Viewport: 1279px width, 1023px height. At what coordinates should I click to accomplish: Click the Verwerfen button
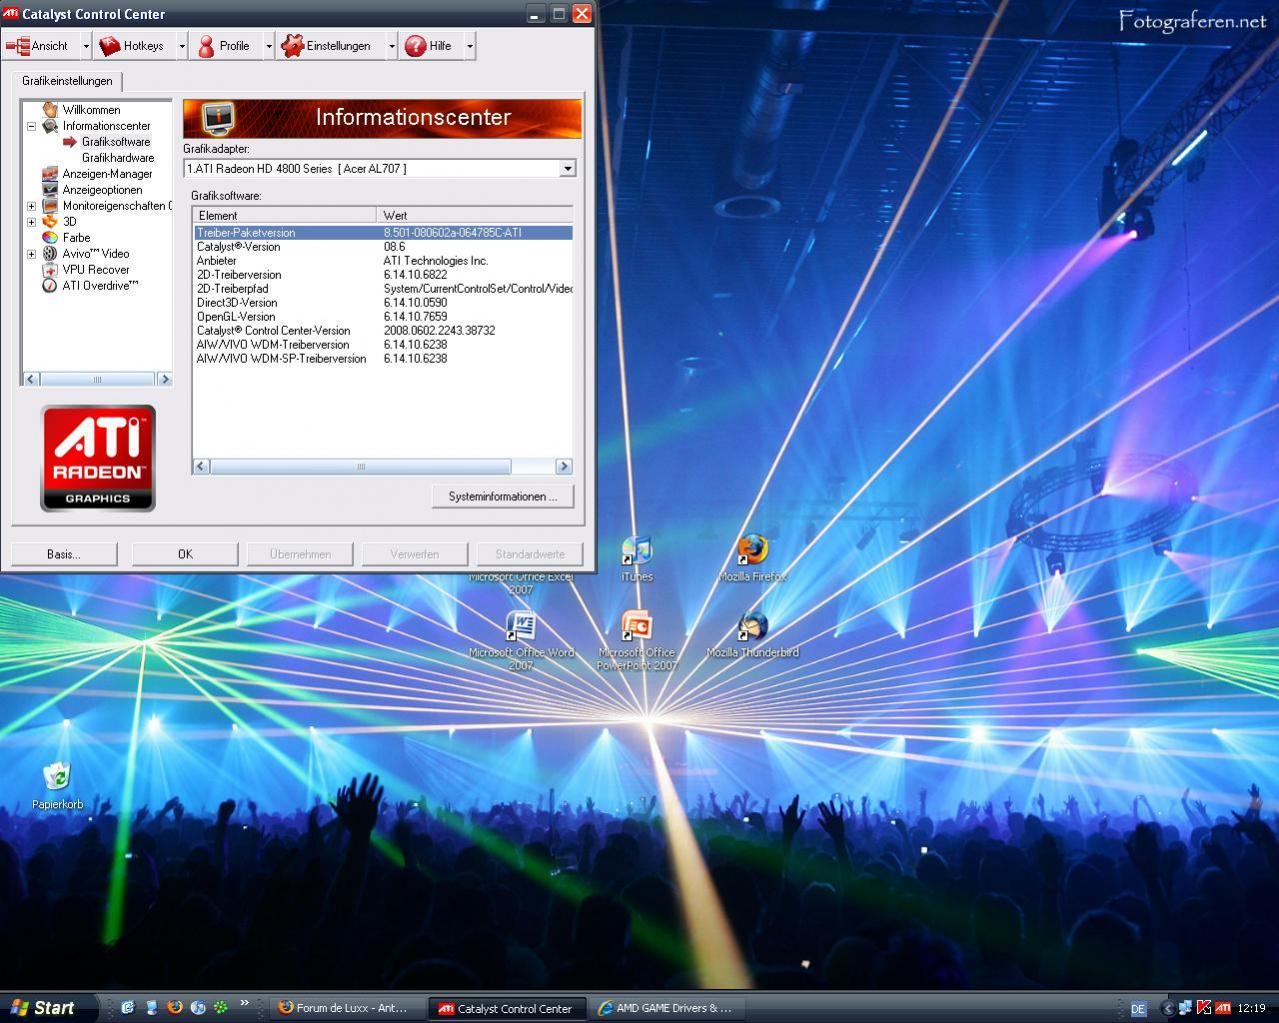tap(414, 554)
